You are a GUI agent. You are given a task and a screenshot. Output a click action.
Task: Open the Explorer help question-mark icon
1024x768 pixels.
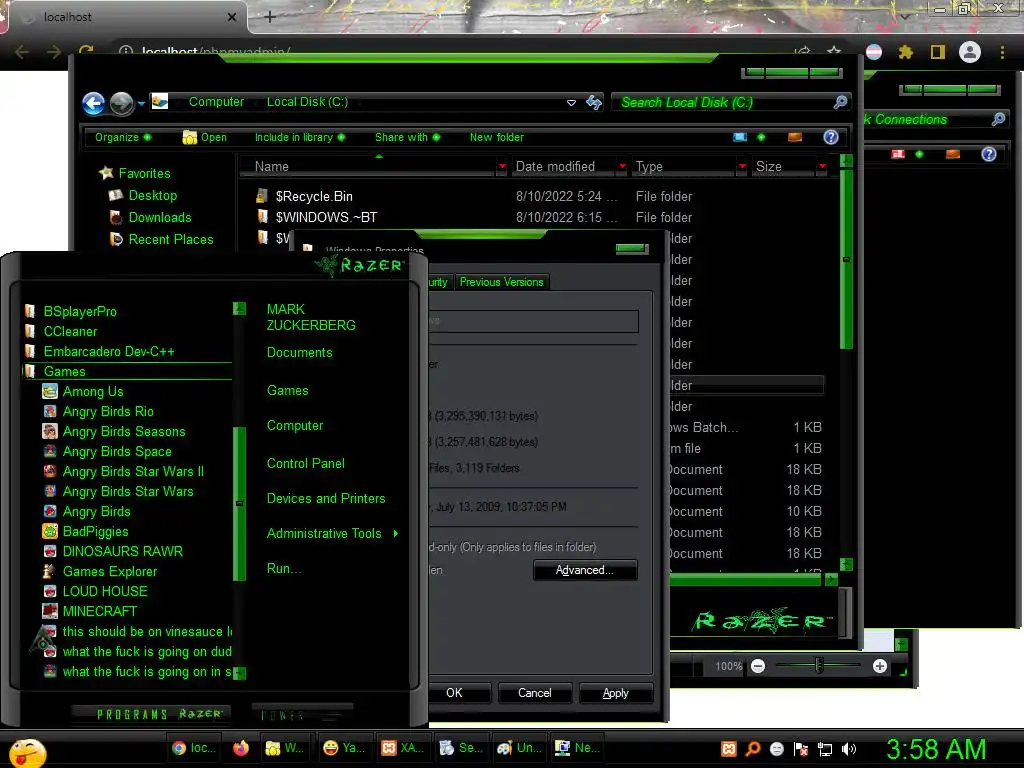[831, 137]
